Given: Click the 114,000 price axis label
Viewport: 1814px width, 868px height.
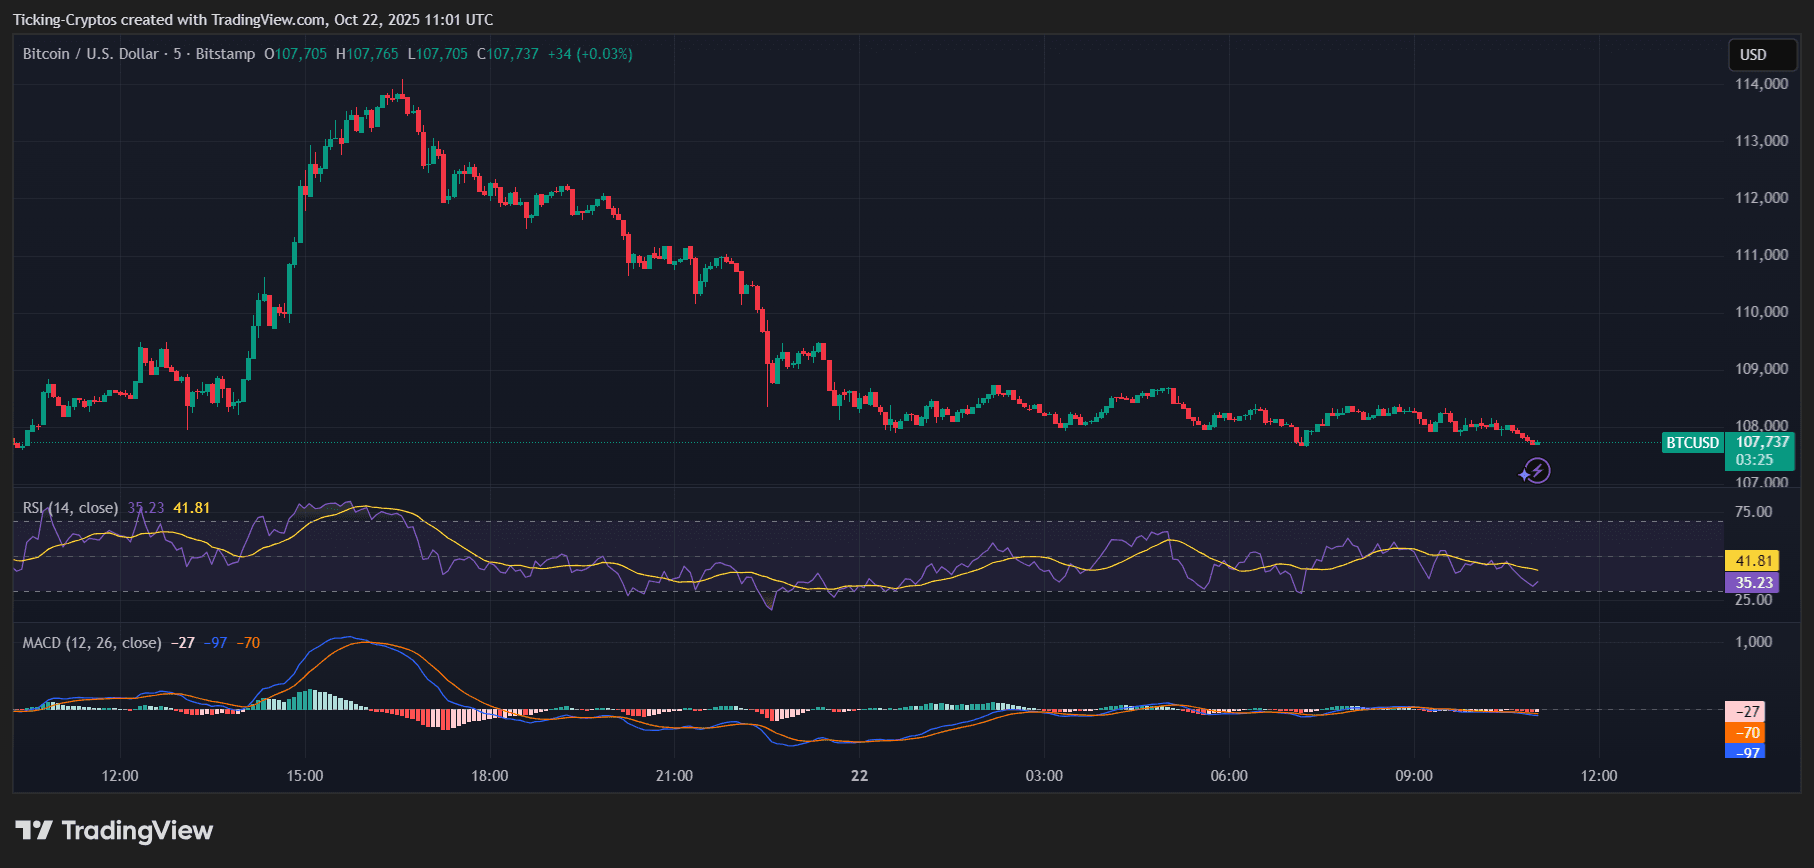Looking at the screenshot, I should coord(1761,84).
